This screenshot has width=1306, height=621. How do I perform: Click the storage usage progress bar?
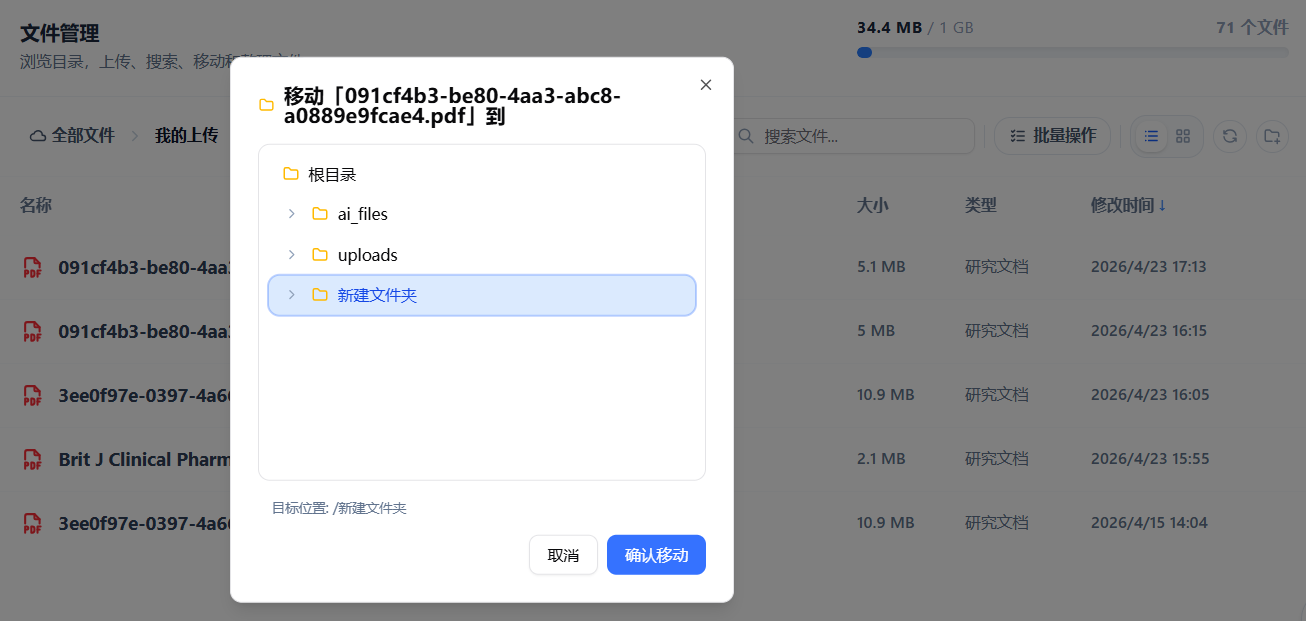tap(1072, 52)
